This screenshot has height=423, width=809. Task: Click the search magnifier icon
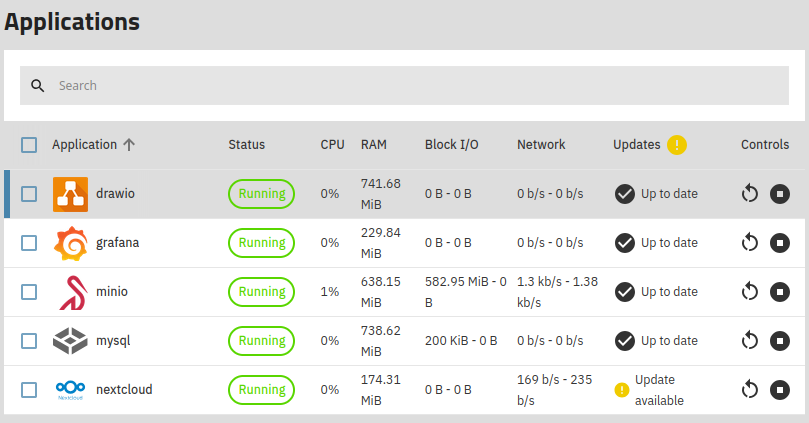pyautogui.click(x=37, y=86)
